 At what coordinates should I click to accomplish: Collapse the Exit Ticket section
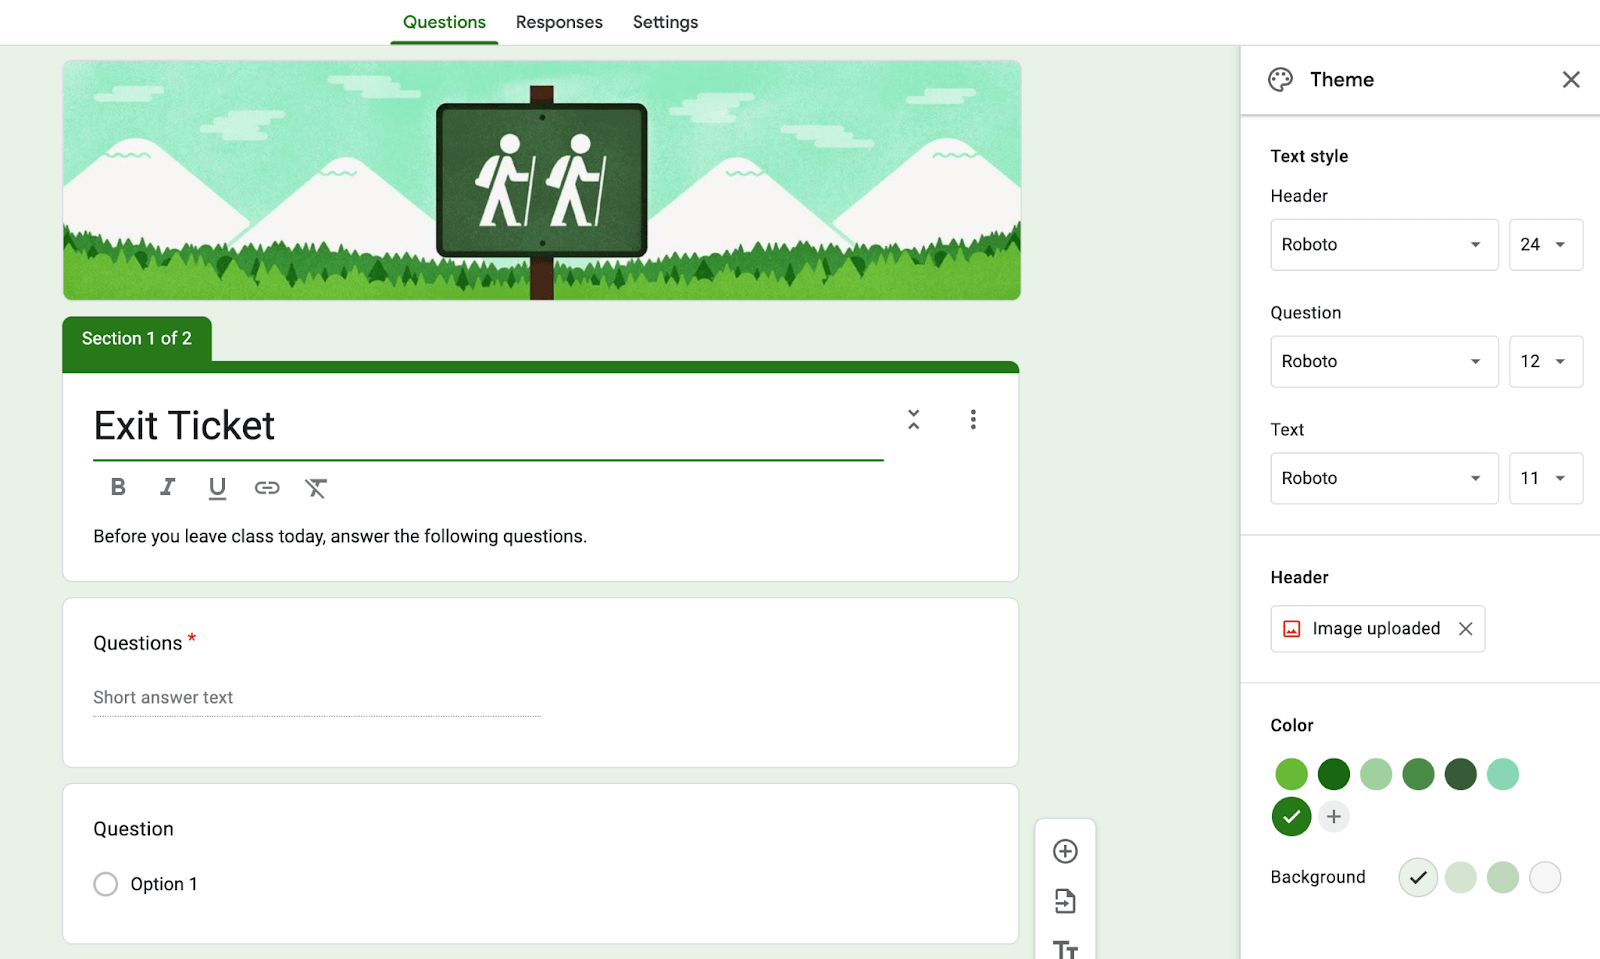(913, 420)
